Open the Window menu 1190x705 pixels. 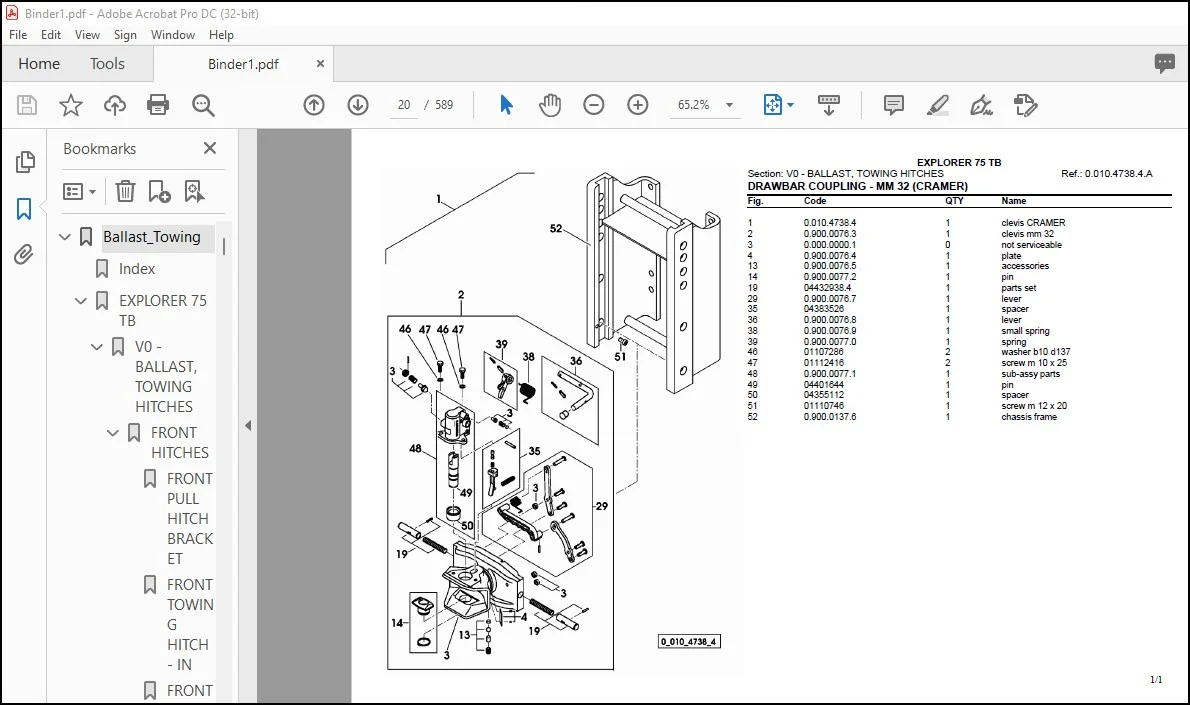(x=173, y=35)
